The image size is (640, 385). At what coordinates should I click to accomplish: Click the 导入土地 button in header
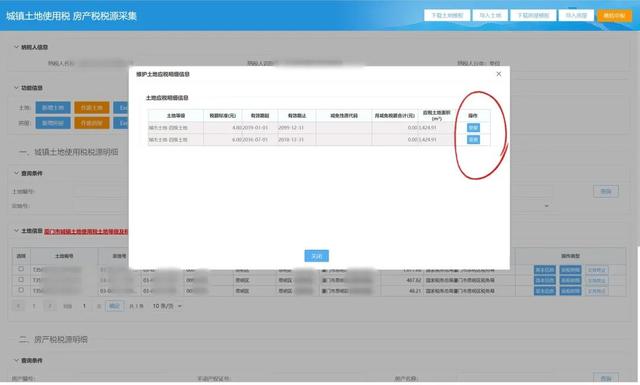pos(490,16)
